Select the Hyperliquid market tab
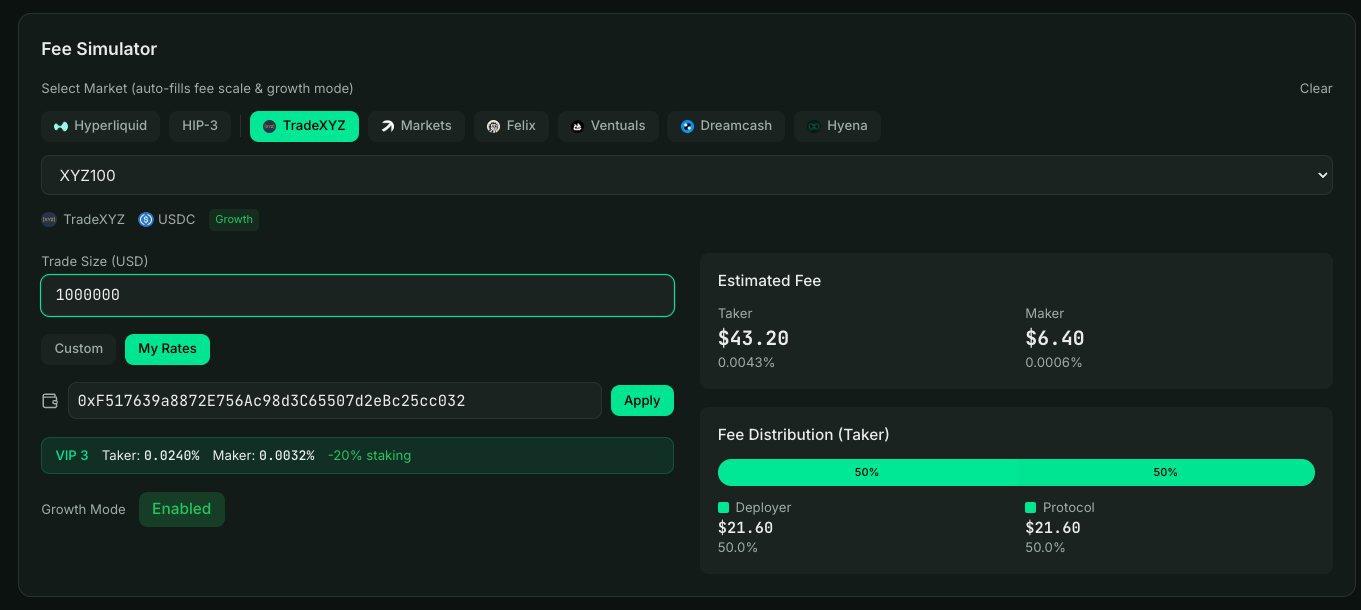The width and height of the screenshot is (1361, 610). tap(100, 126)
